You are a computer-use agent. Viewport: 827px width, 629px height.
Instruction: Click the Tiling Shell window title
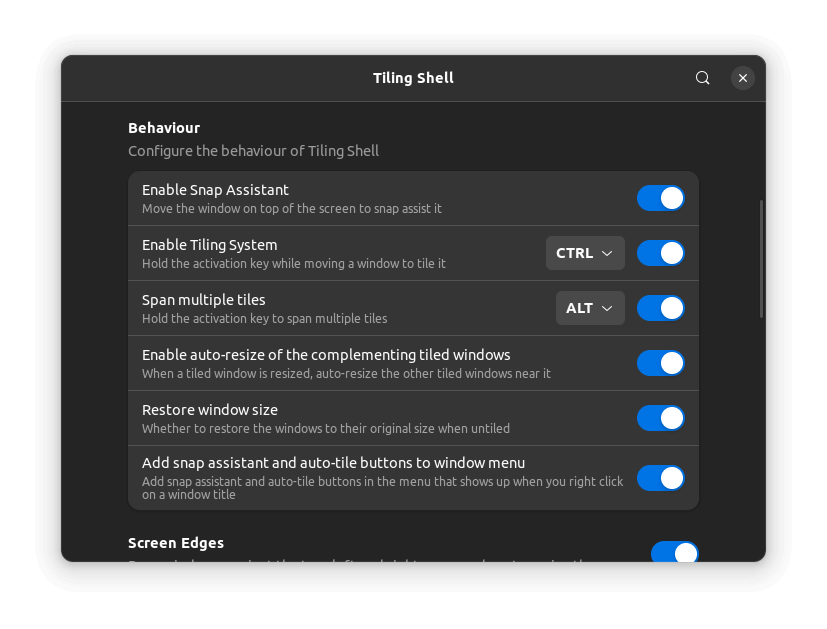click(413, 78)
